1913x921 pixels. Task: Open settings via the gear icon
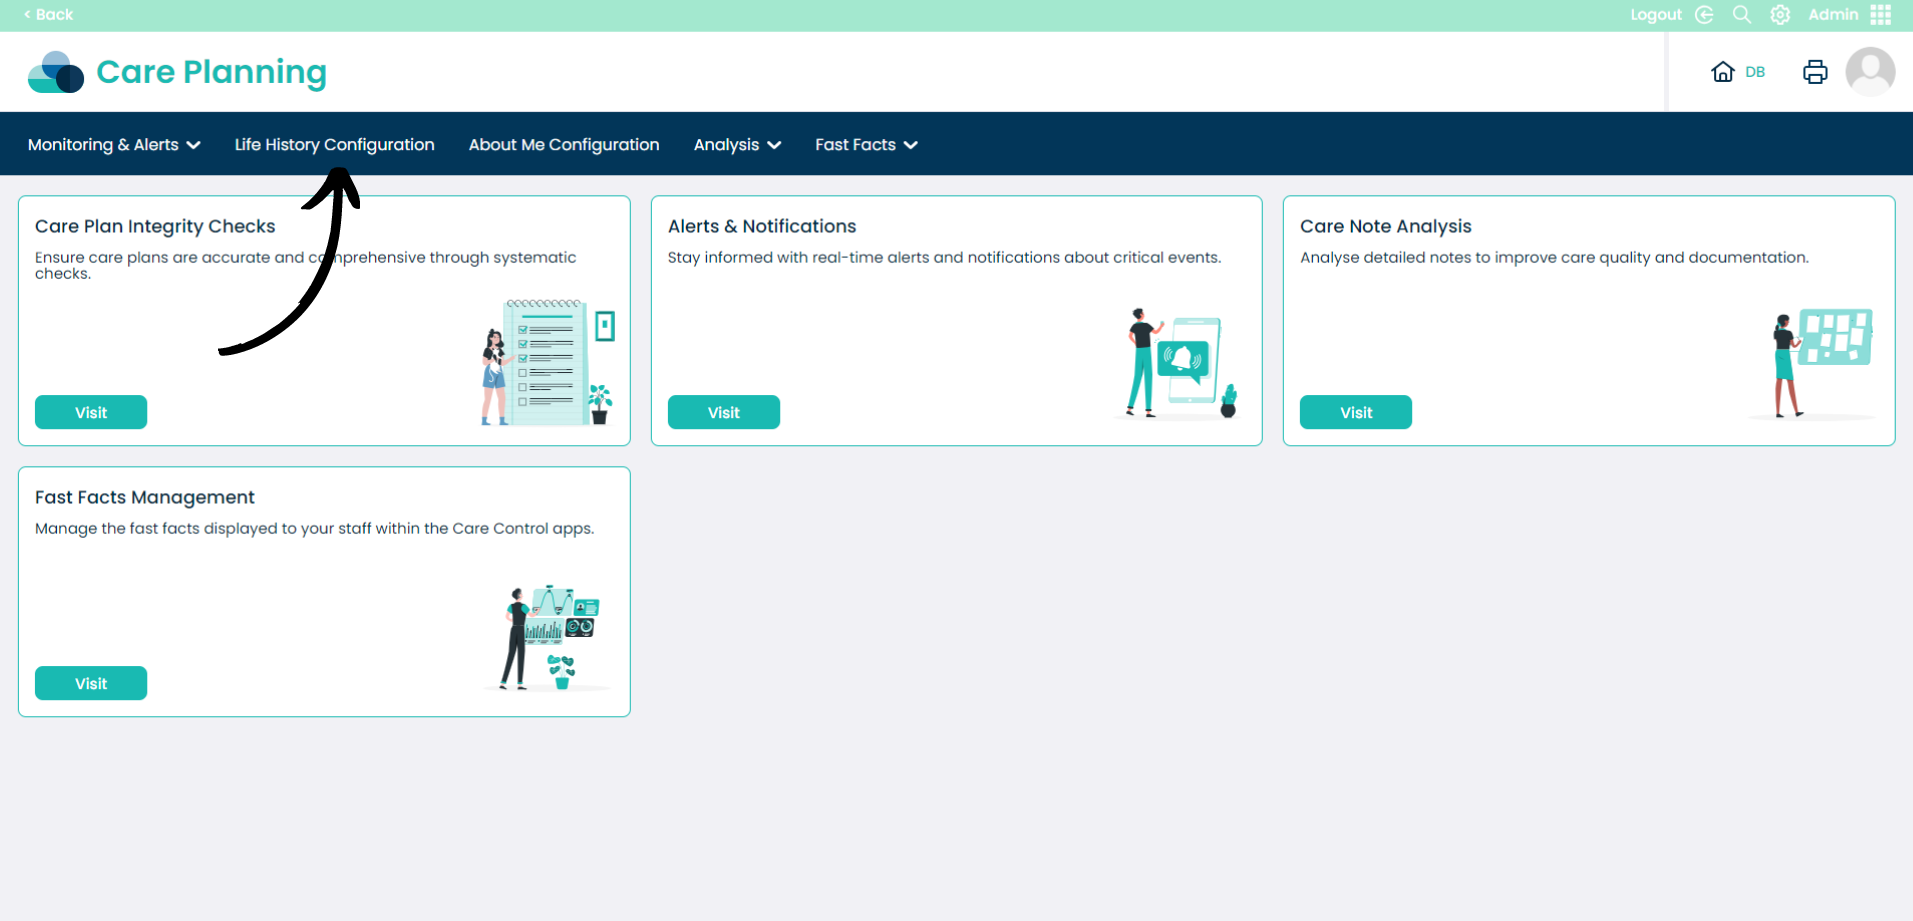click(1780, 15)
